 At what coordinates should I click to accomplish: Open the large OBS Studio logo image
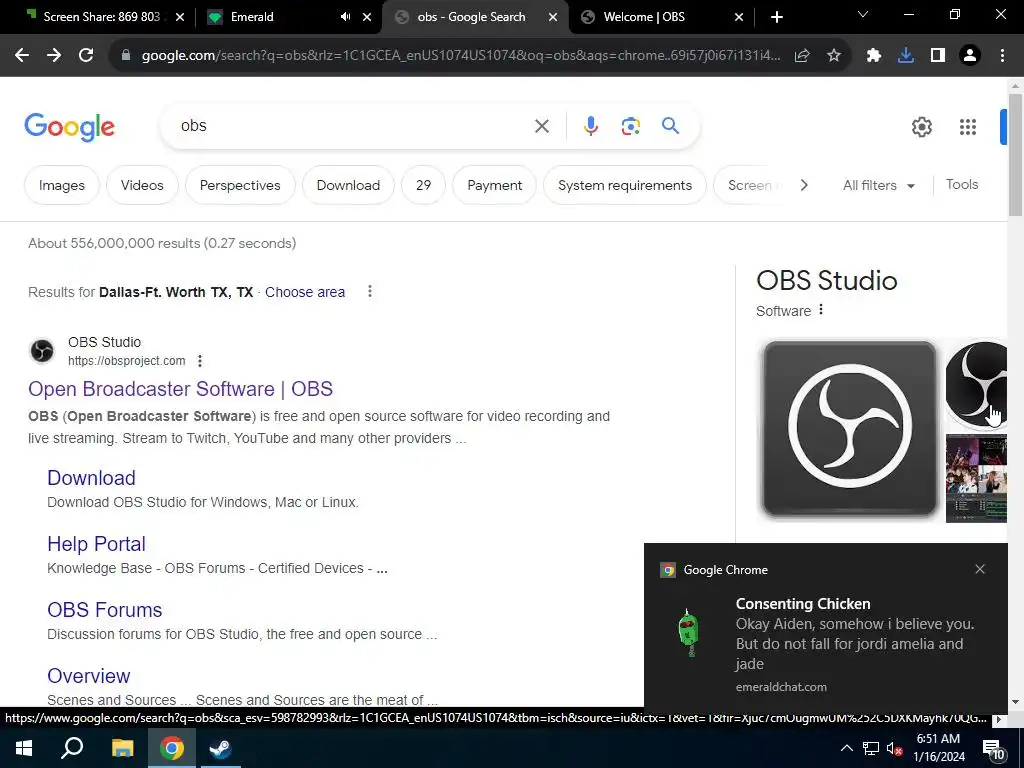pyautogui.click(x=850, y=429)
